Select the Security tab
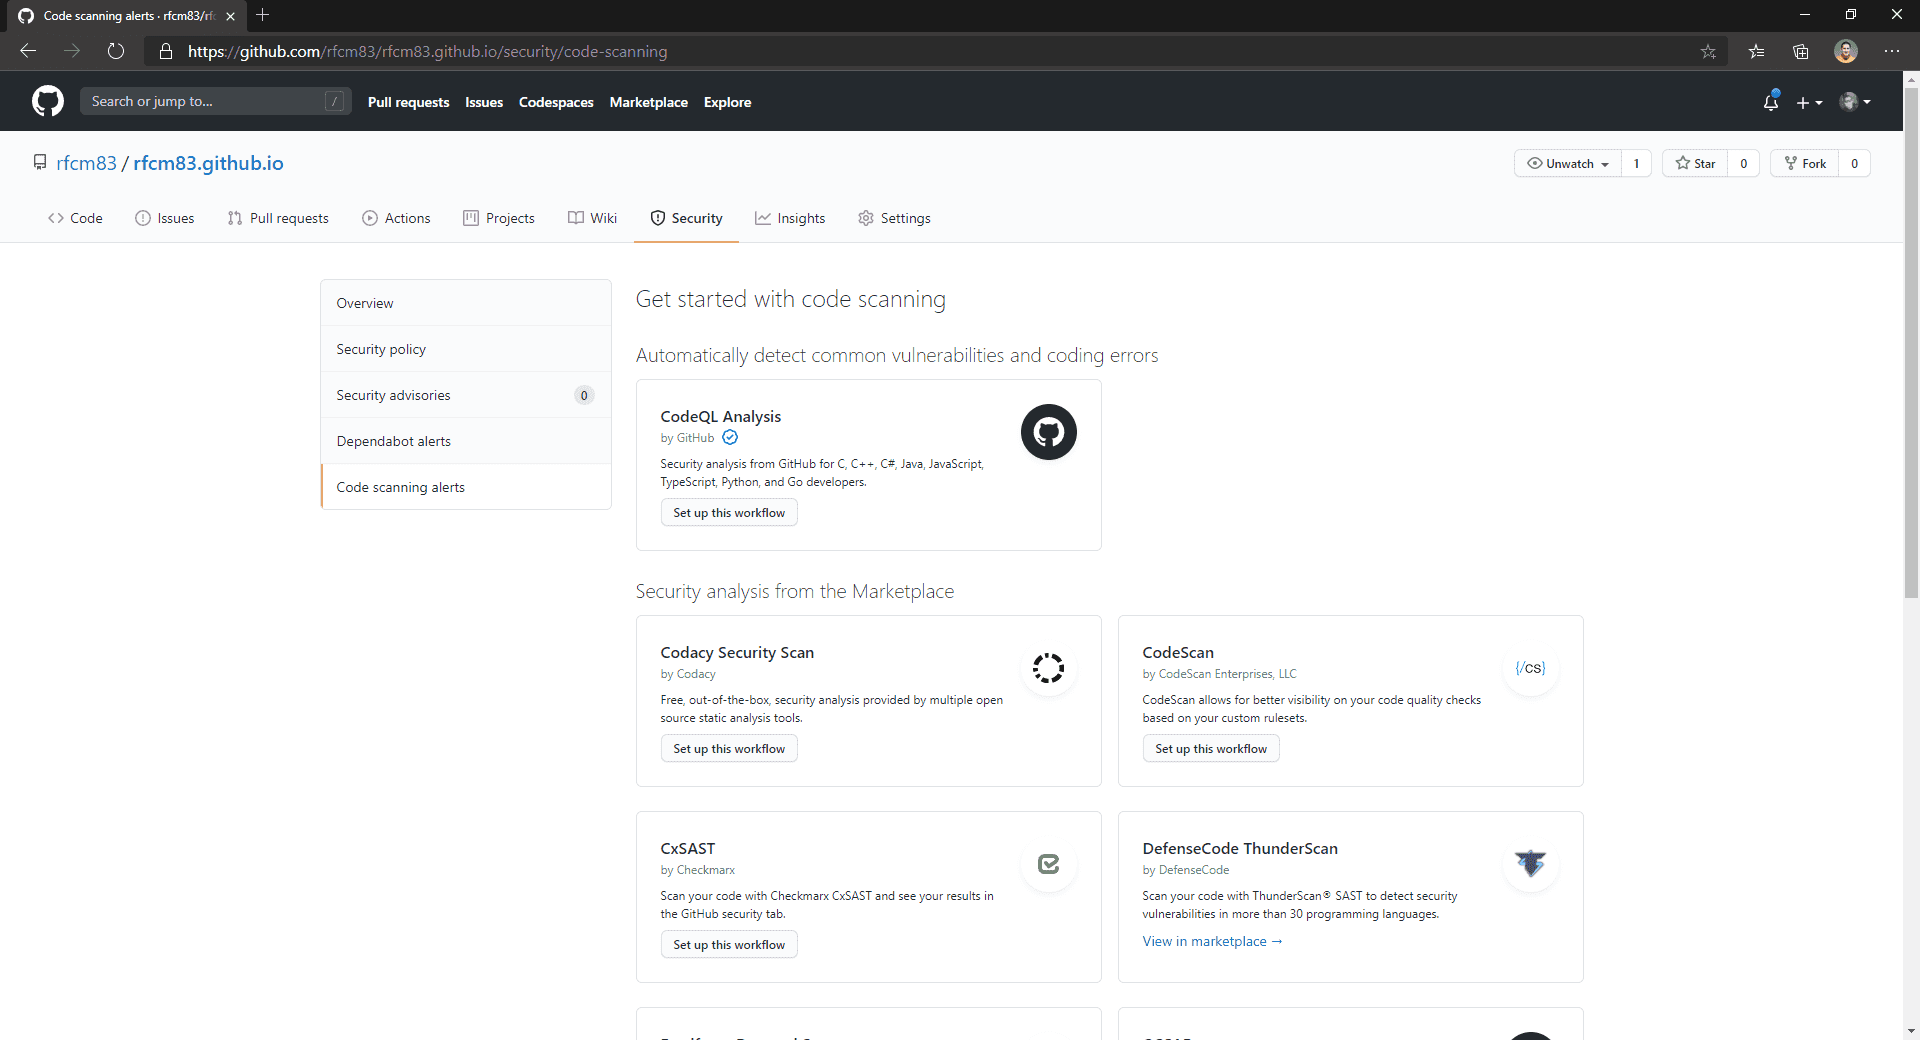Screen dimensions: 1920x1040 click(x=686, y=218)
